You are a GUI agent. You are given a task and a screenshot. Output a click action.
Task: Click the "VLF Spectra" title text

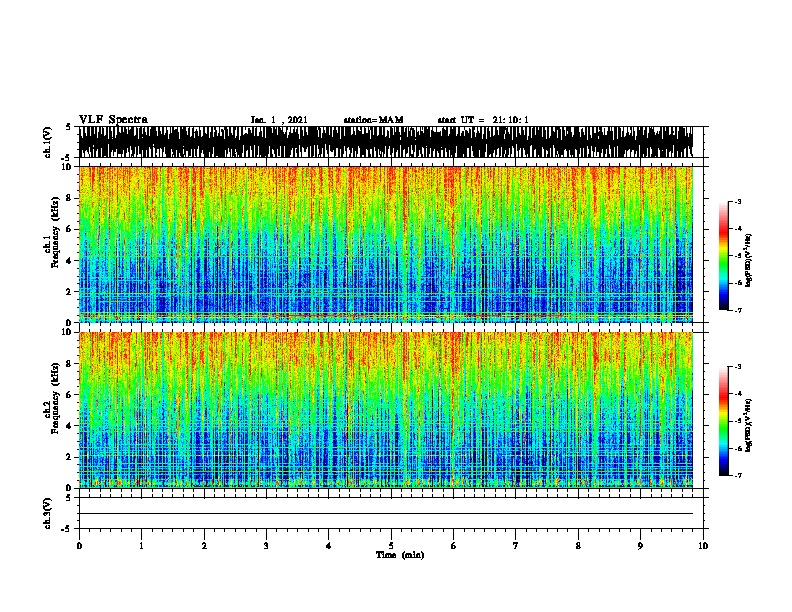tap(113, 119)
